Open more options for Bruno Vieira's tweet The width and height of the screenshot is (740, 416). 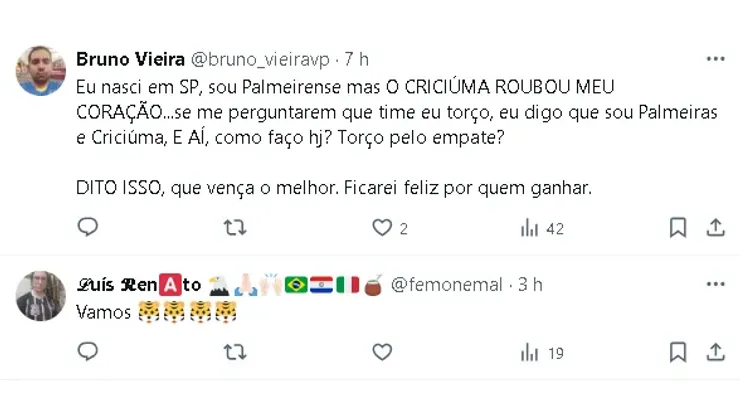(715, 59)
